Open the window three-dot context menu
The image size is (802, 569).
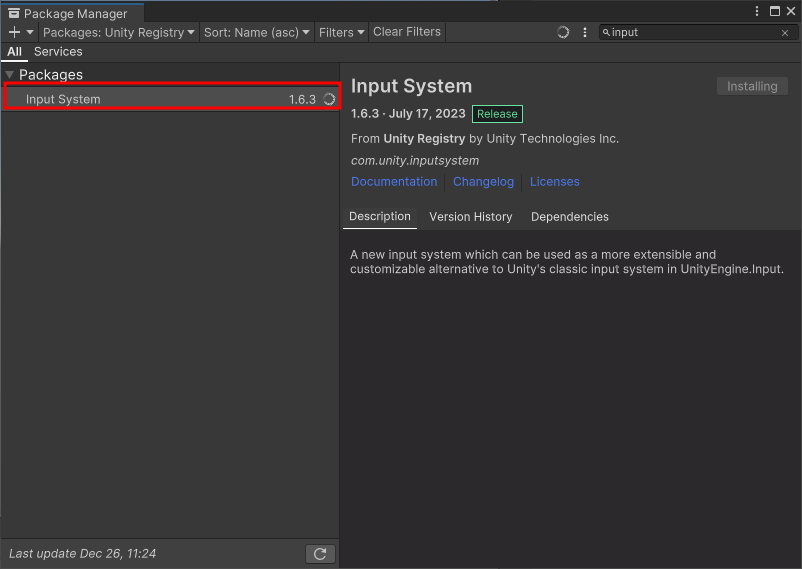click(757, 11)
